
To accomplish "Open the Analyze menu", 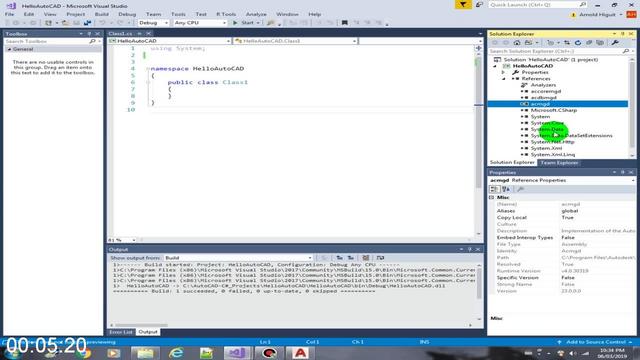I will pos(256,14).
